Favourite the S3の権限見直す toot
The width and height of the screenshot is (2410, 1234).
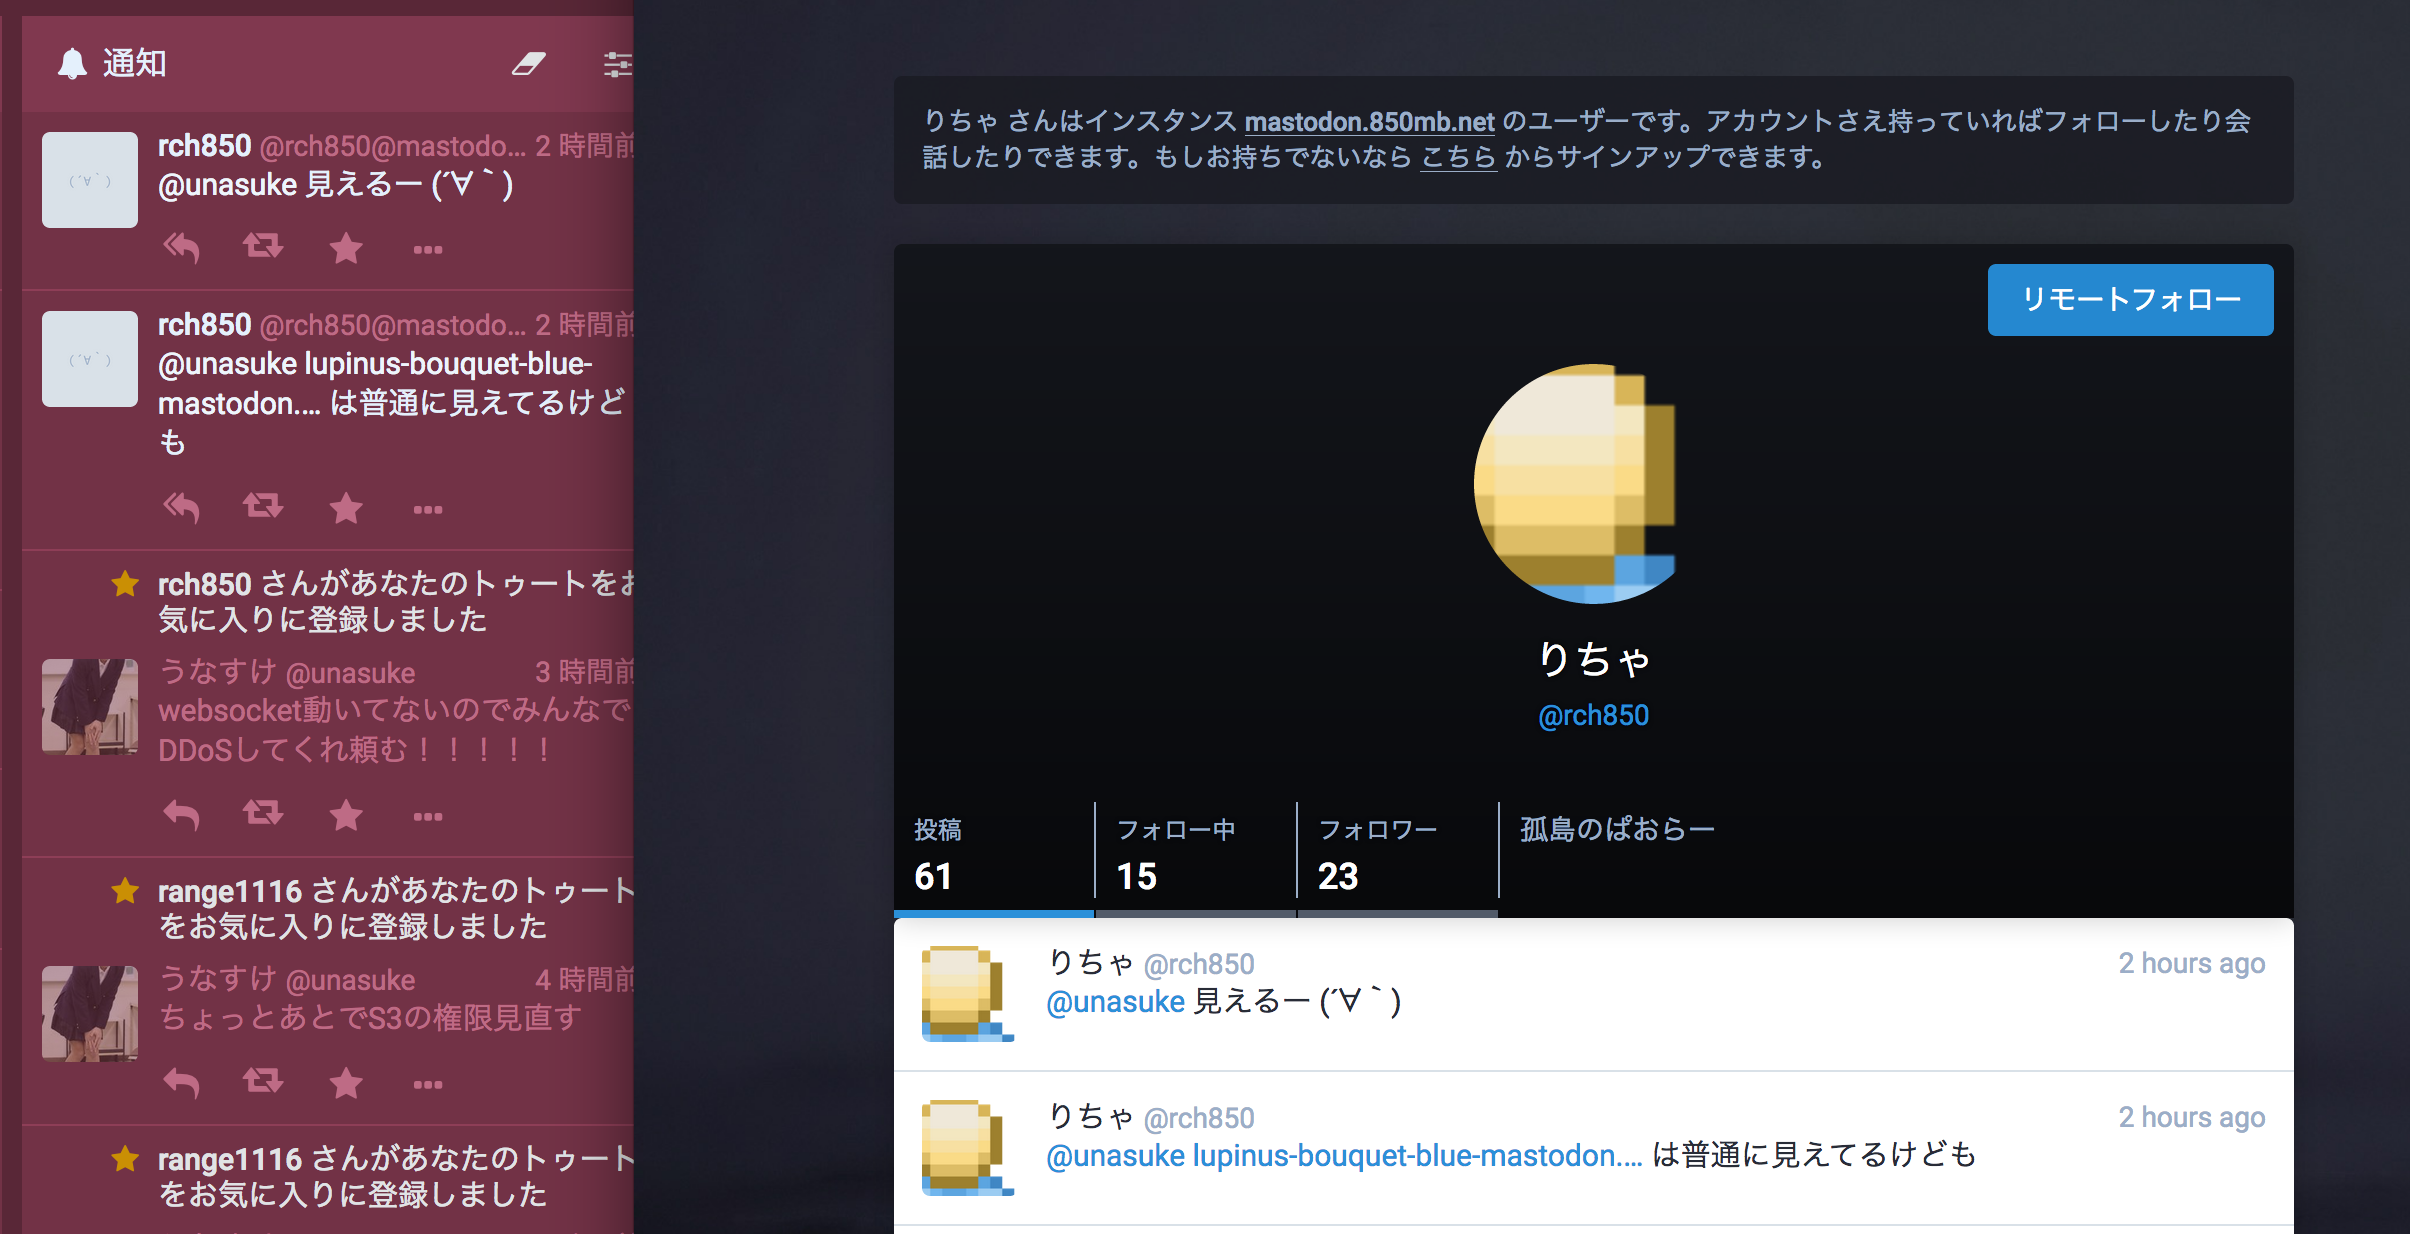[x=346, y=1082]
